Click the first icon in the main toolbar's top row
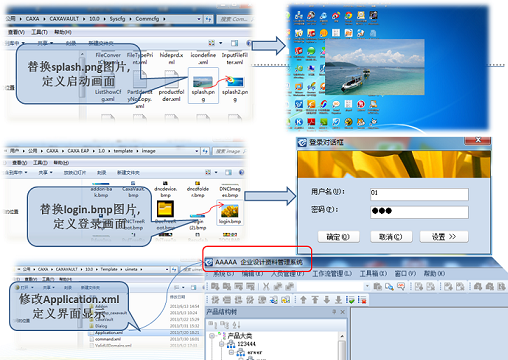 click(x=215, y=286)
